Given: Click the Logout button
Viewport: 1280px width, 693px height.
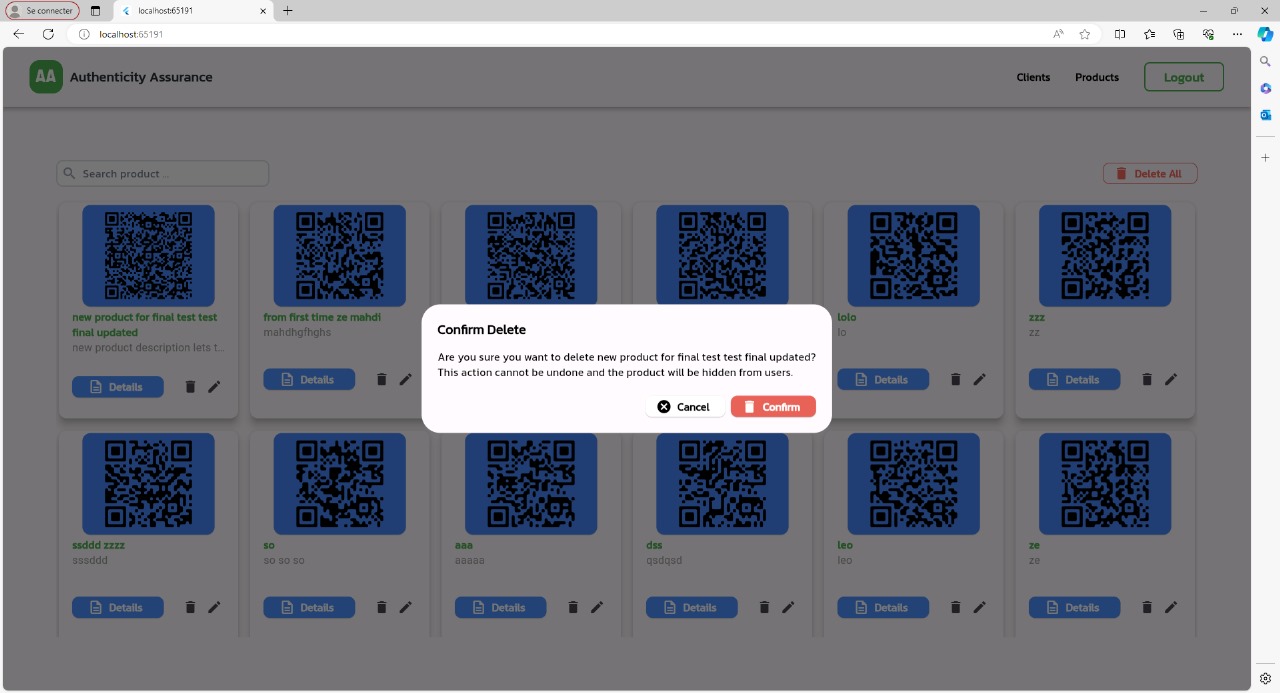Looking at the screenshot, I should [x=1184, y=77].
